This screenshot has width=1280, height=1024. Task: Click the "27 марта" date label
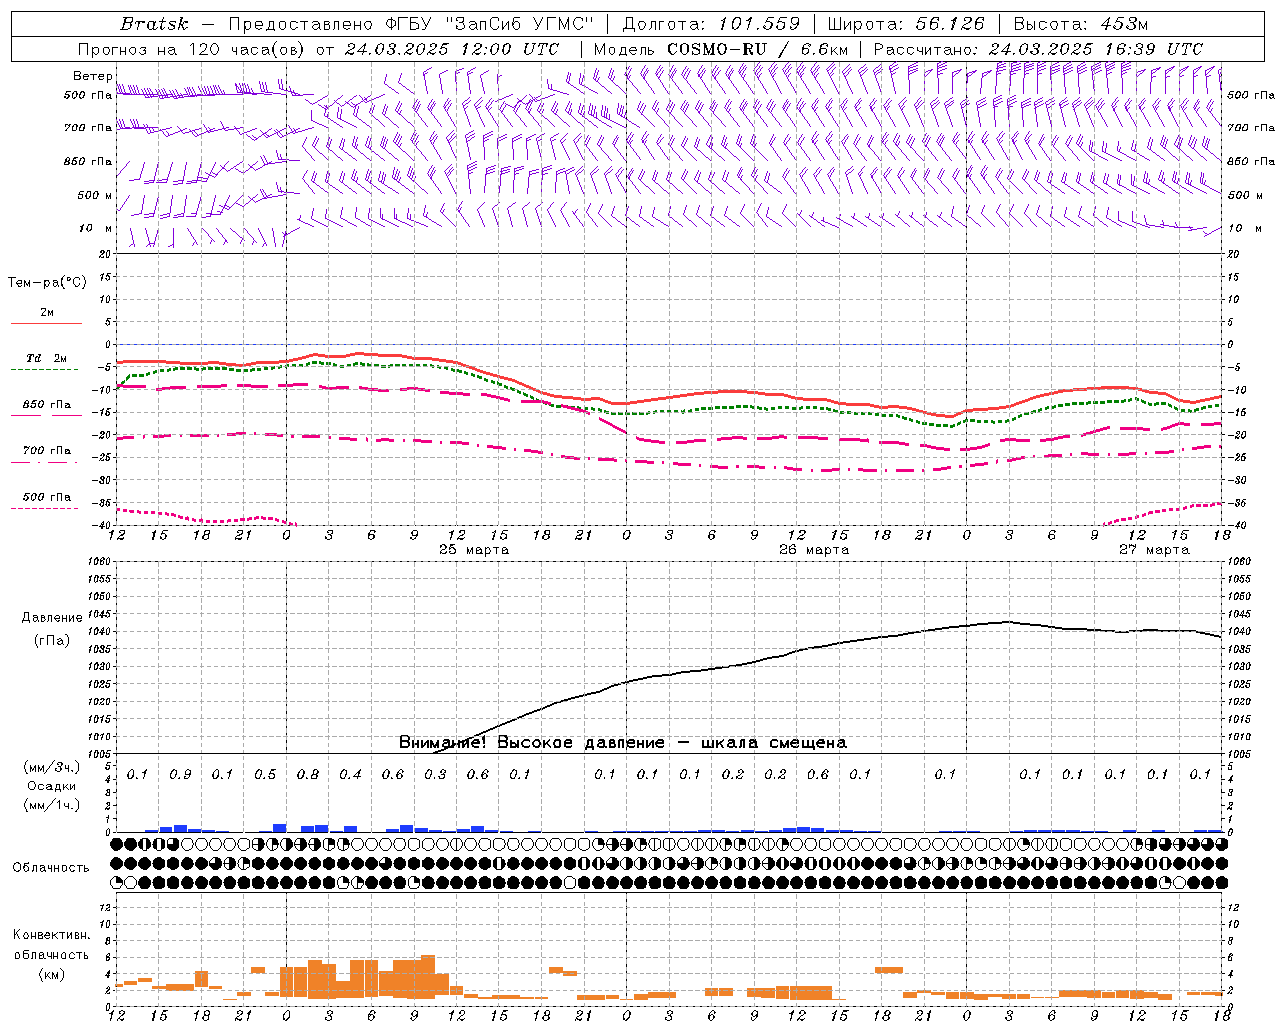(x=1154, y=550)
